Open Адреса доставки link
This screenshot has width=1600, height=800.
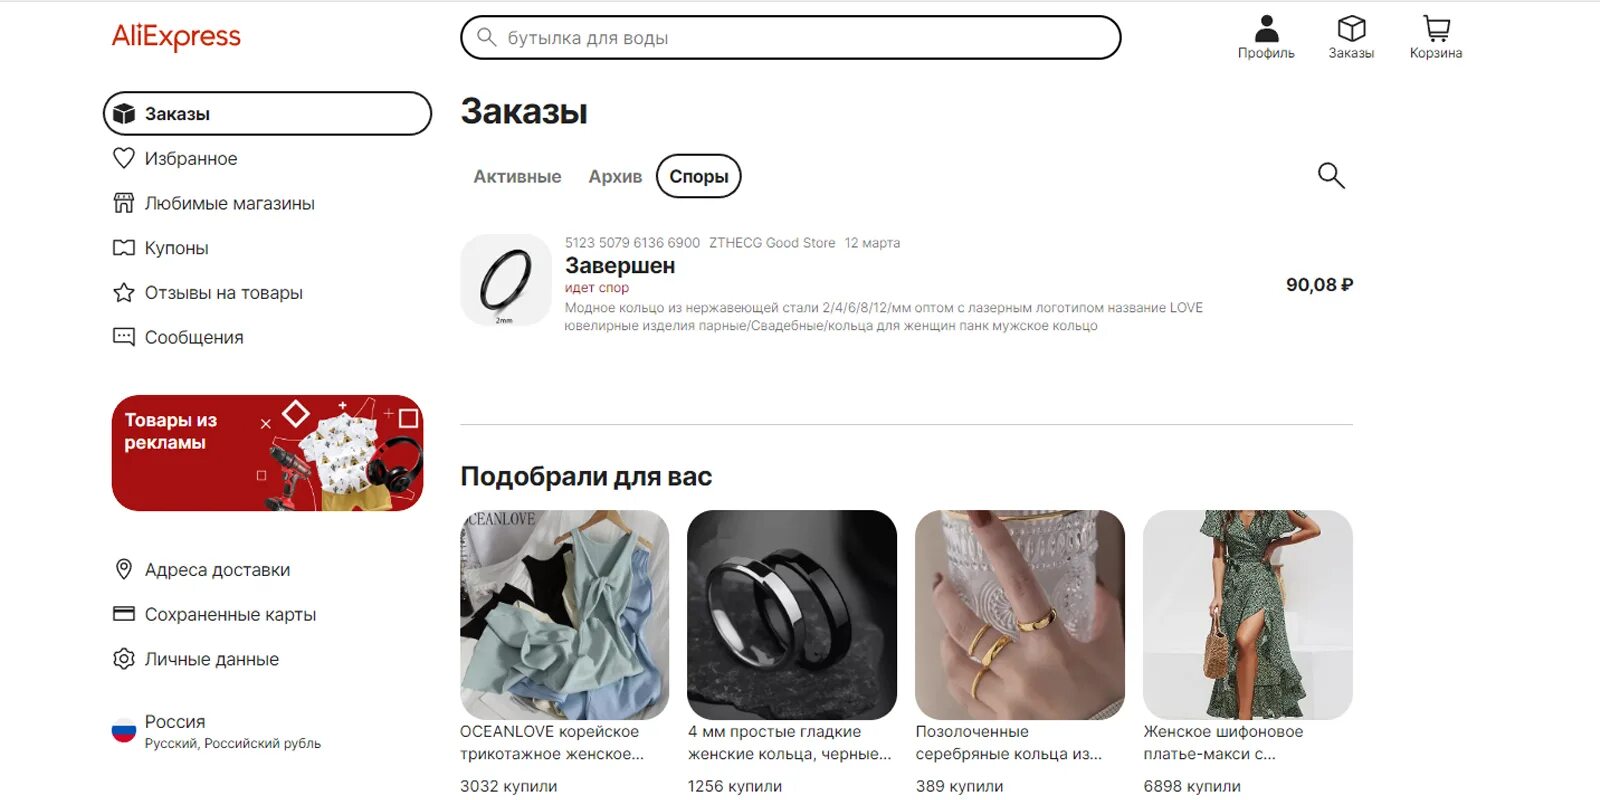202,570
